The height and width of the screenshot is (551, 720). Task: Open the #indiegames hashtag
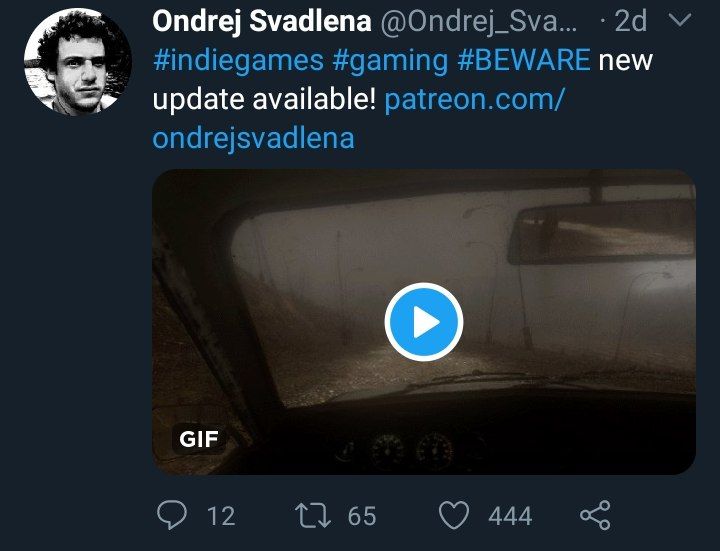tap(238, 61)
